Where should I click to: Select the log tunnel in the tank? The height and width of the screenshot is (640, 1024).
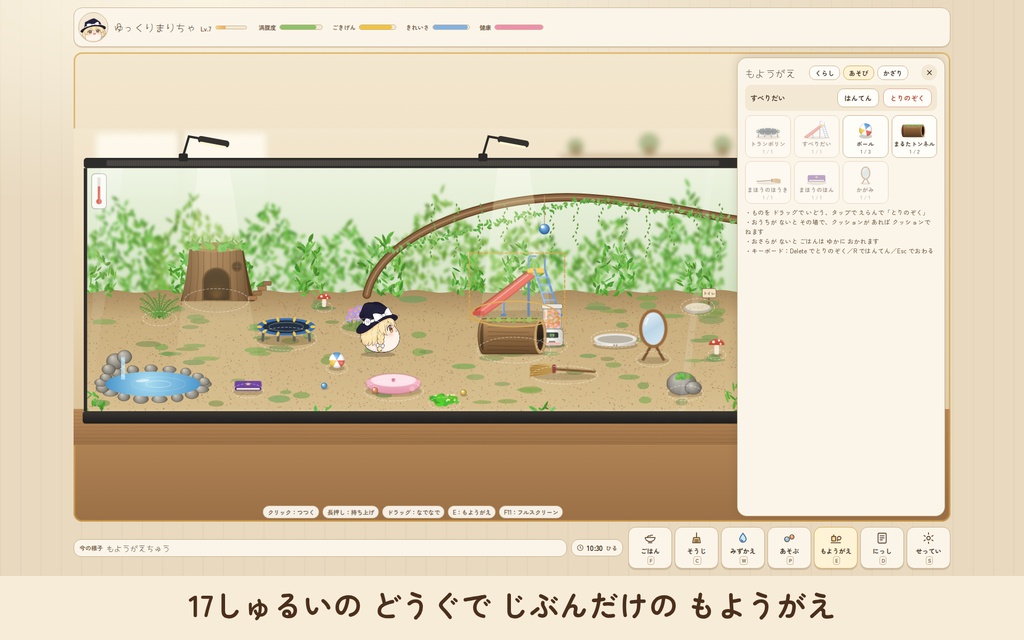pyautogui.click(x=511, y=337)
